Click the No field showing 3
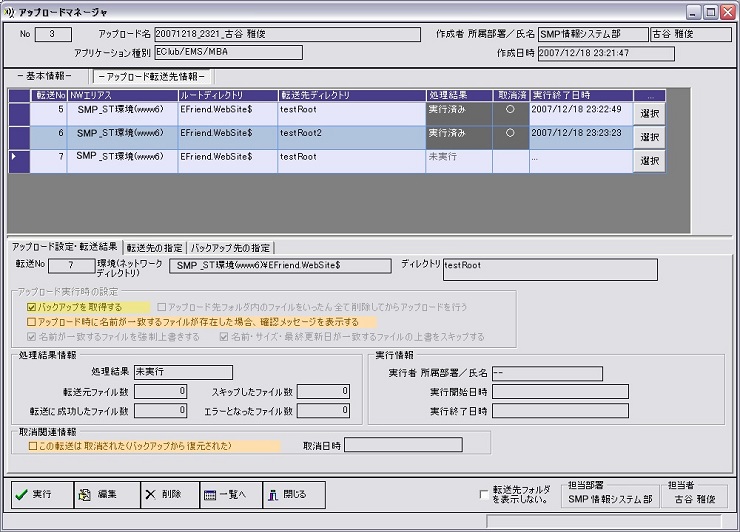The image size is (740, 532). (53, 34)
